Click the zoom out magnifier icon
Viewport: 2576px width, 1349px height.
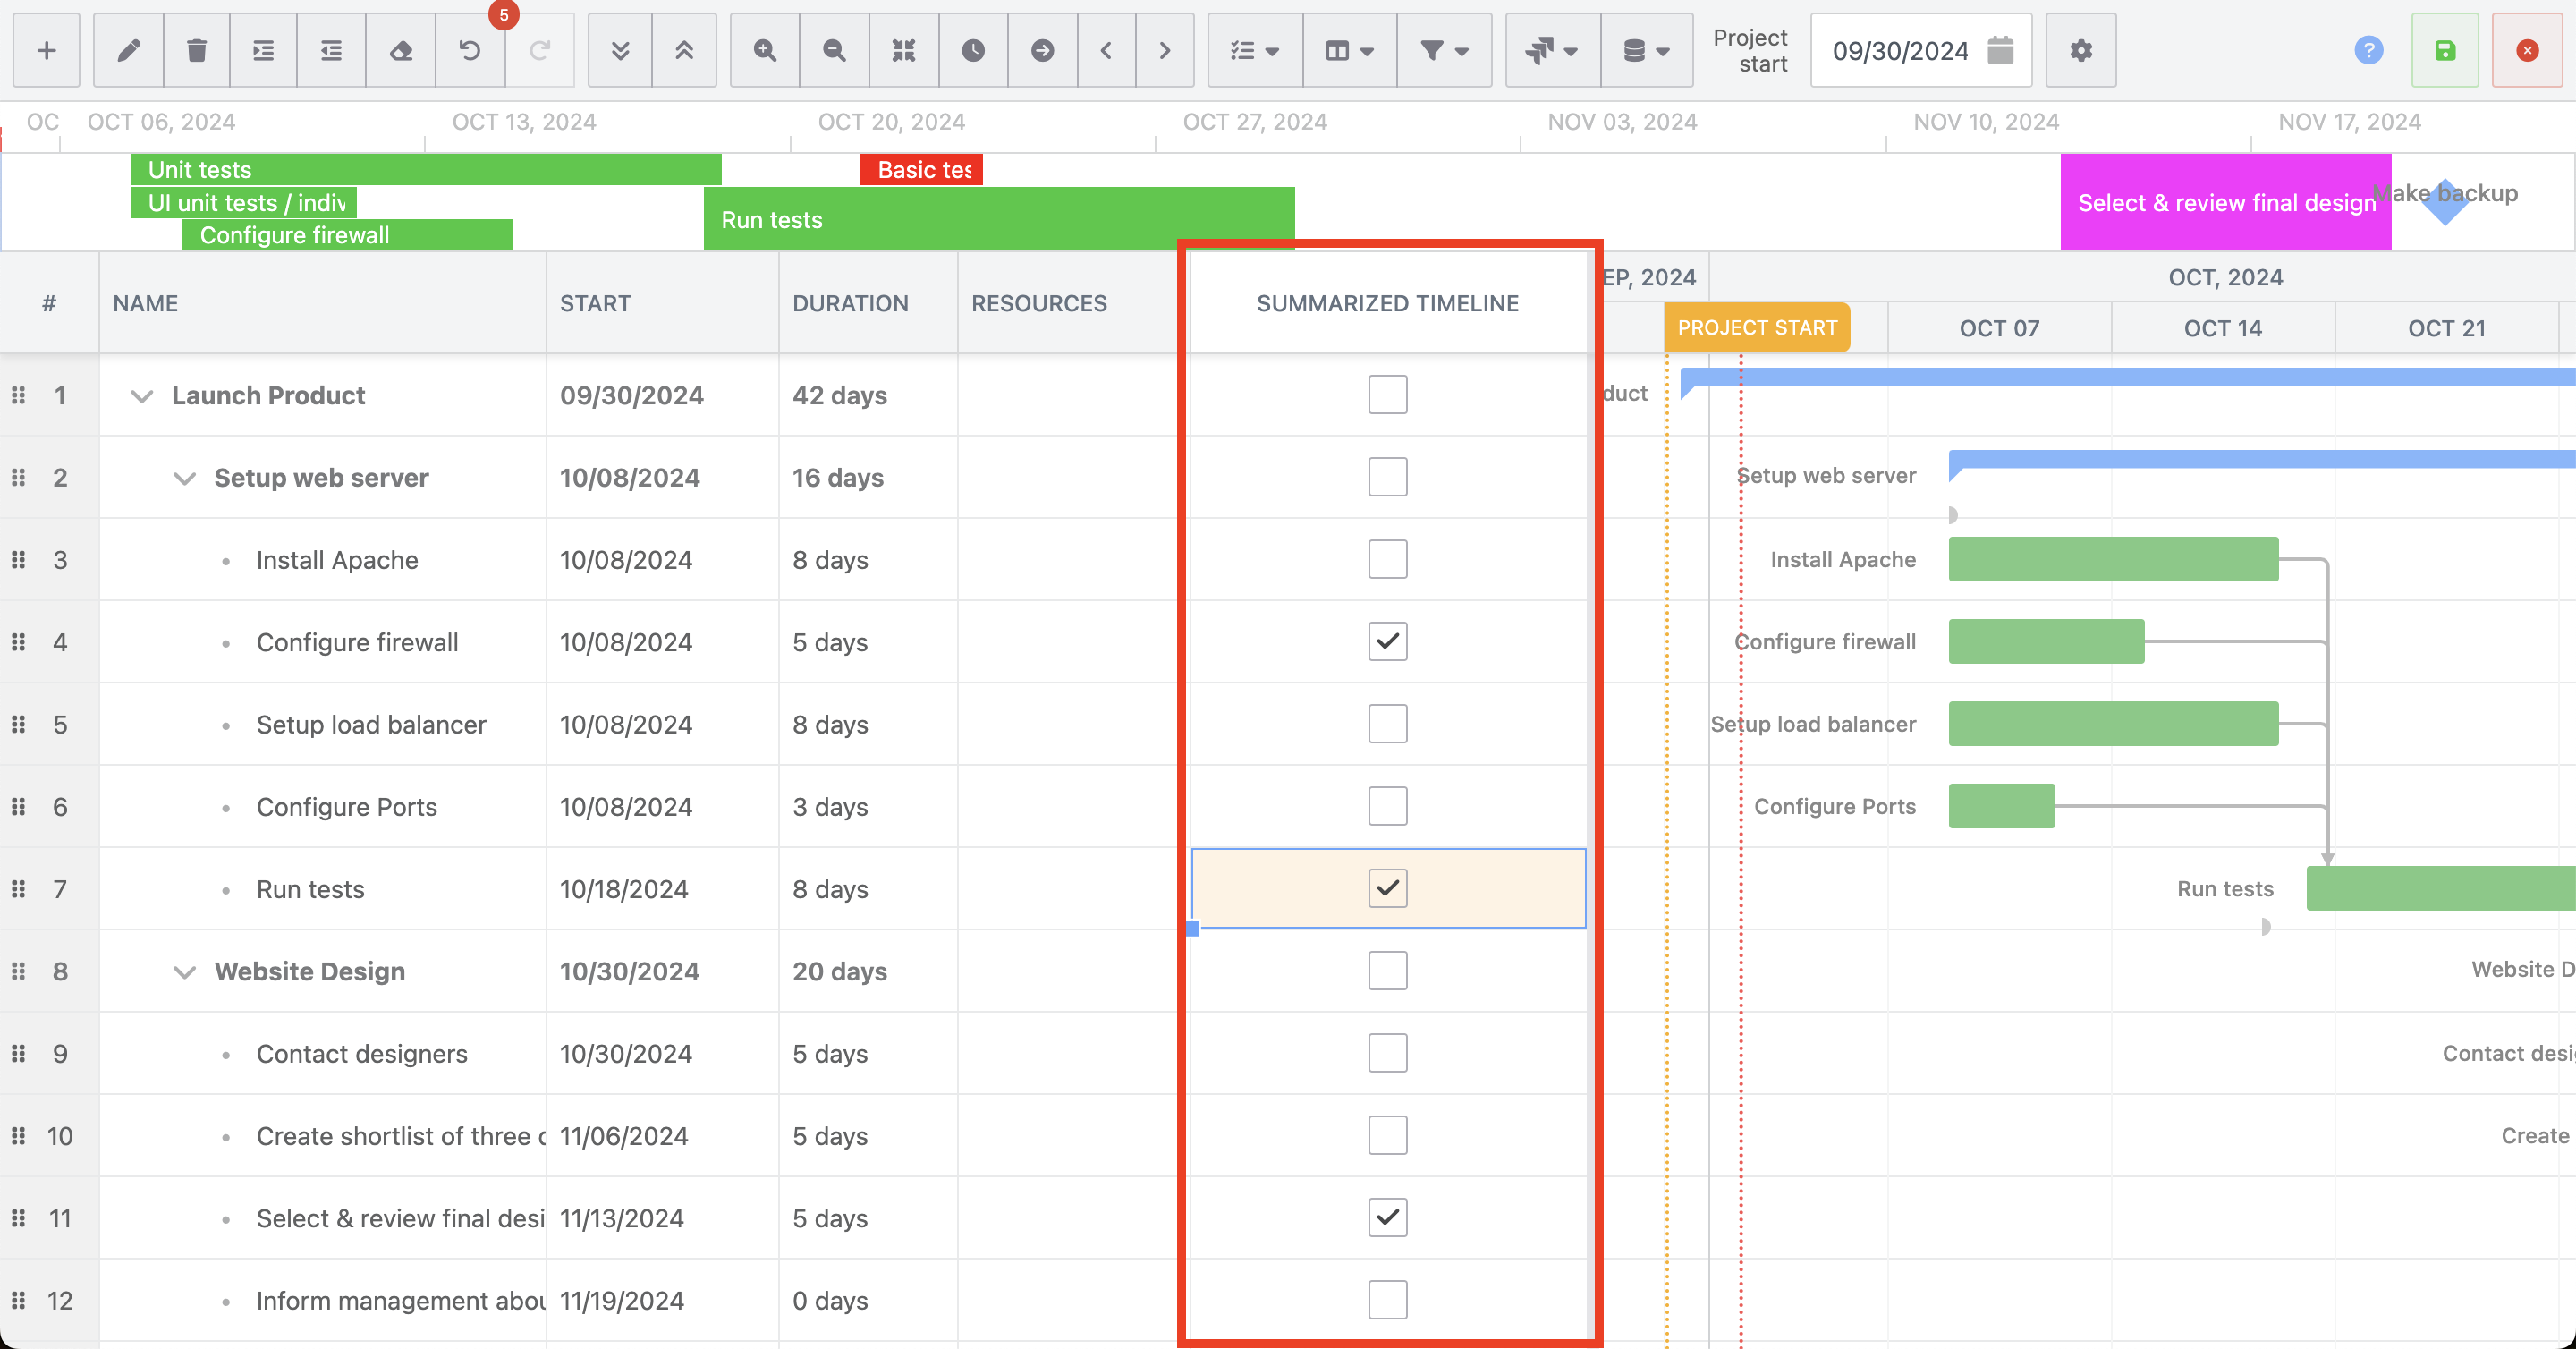(835, 49)
